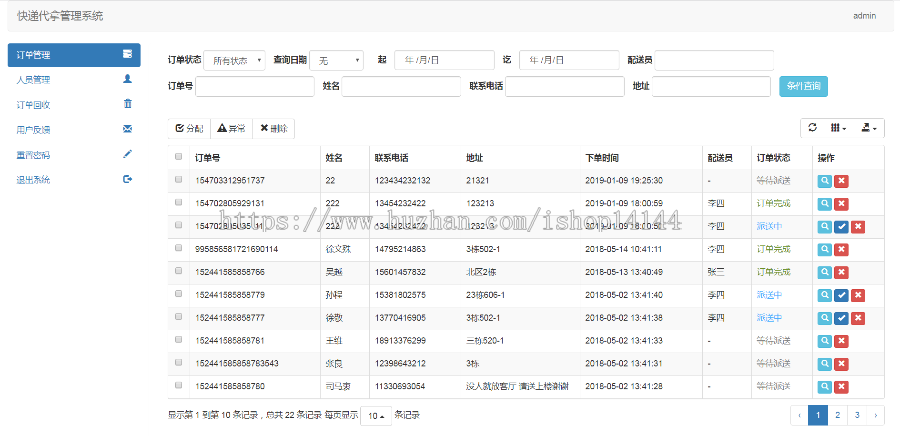Delete 徐歌's order with red X

(x=858, y=318)
